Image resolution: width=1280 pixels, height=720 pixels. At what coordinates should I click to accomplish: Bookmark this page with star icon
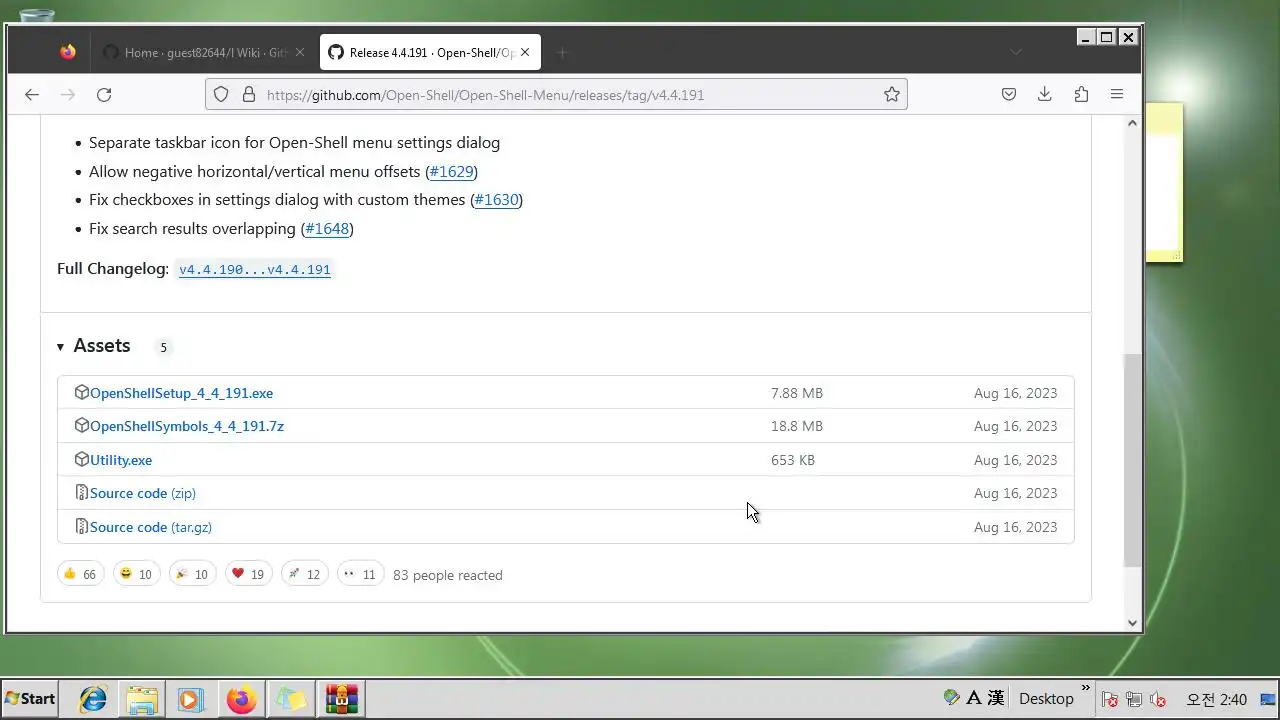click(x=892, y=95)
